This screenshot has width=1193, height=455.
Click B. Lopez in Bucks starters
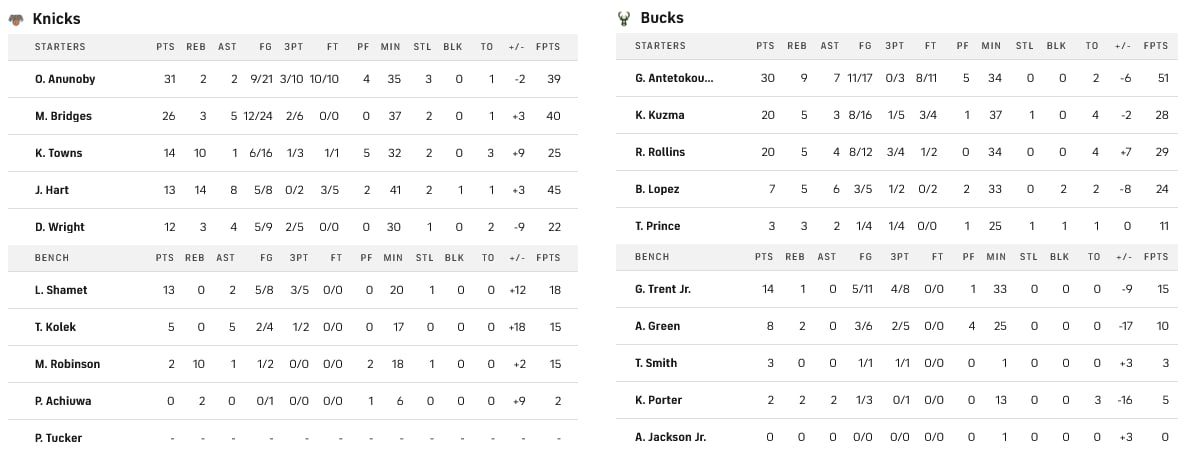pos(657,189)
